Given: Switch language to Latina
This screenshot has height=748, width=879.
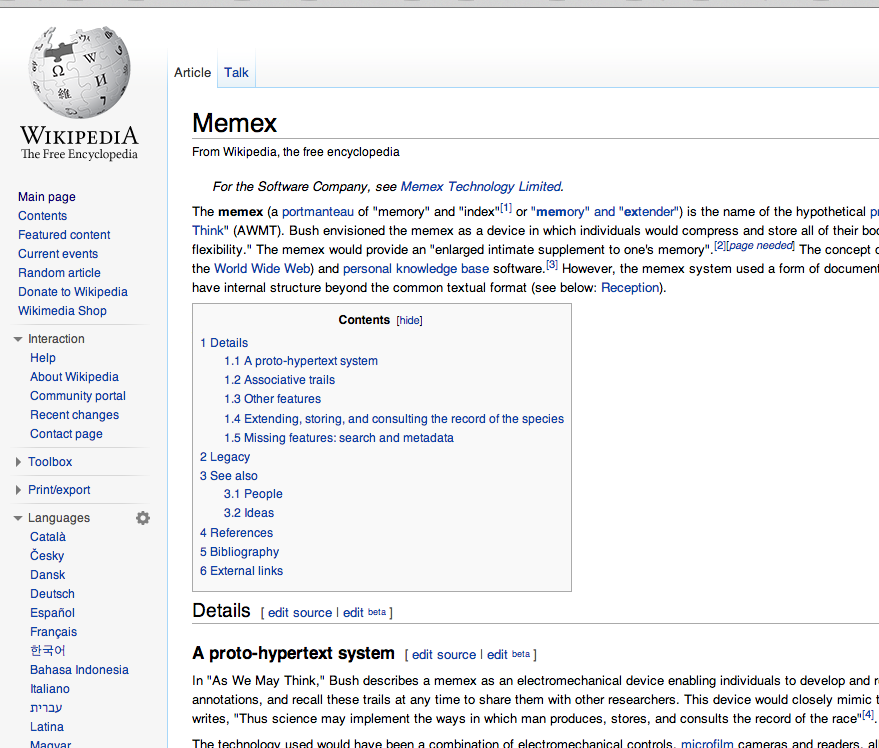Looking at the screenshot, I should (x=47, y=727).
